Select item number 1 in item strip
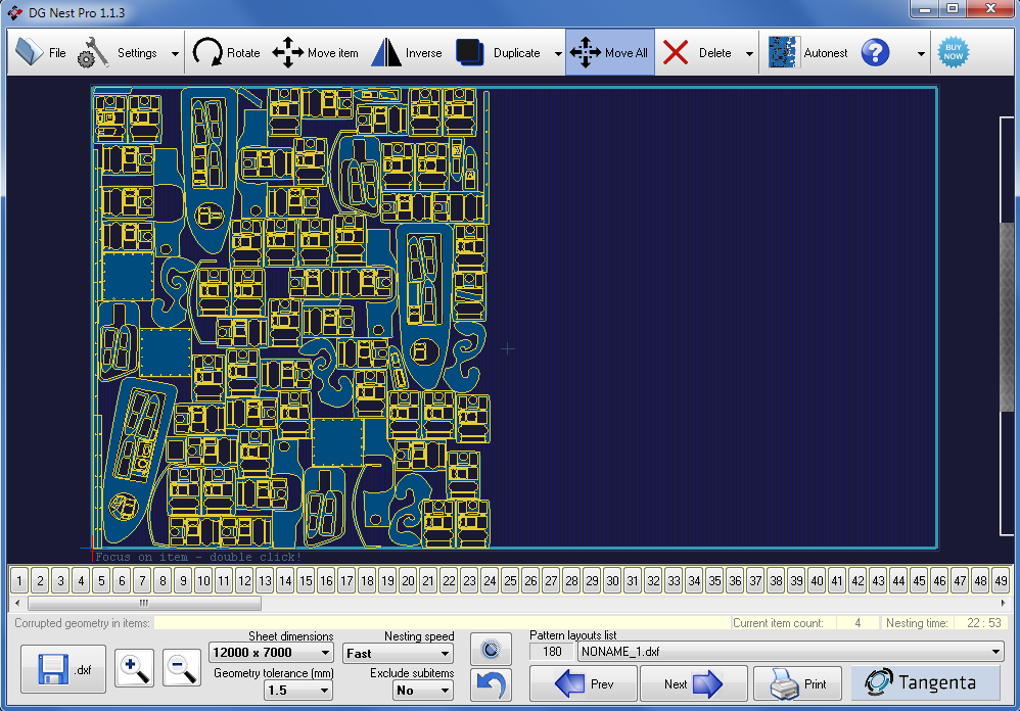 [x=20, y=580]
